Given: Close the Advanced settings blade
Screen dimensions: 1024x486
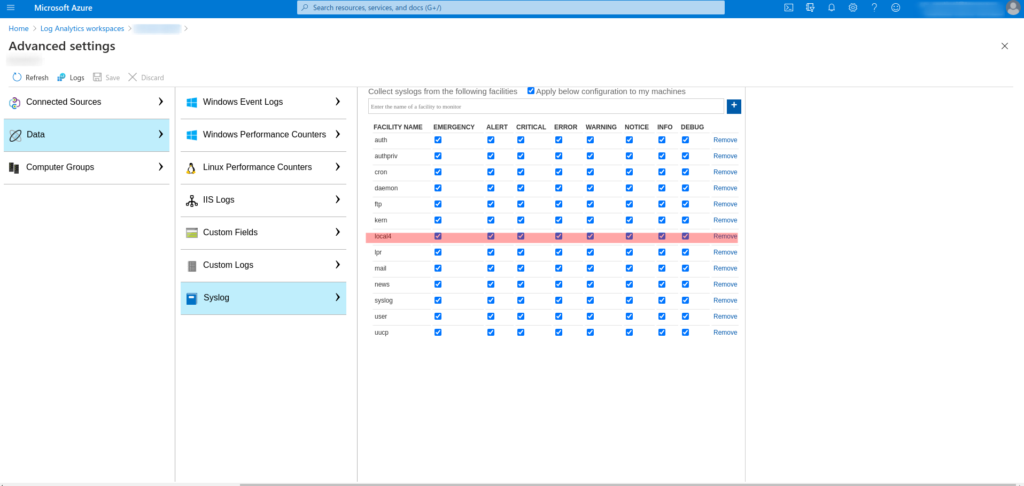Looking at the screenshot, I should [x=1004, y=46].
